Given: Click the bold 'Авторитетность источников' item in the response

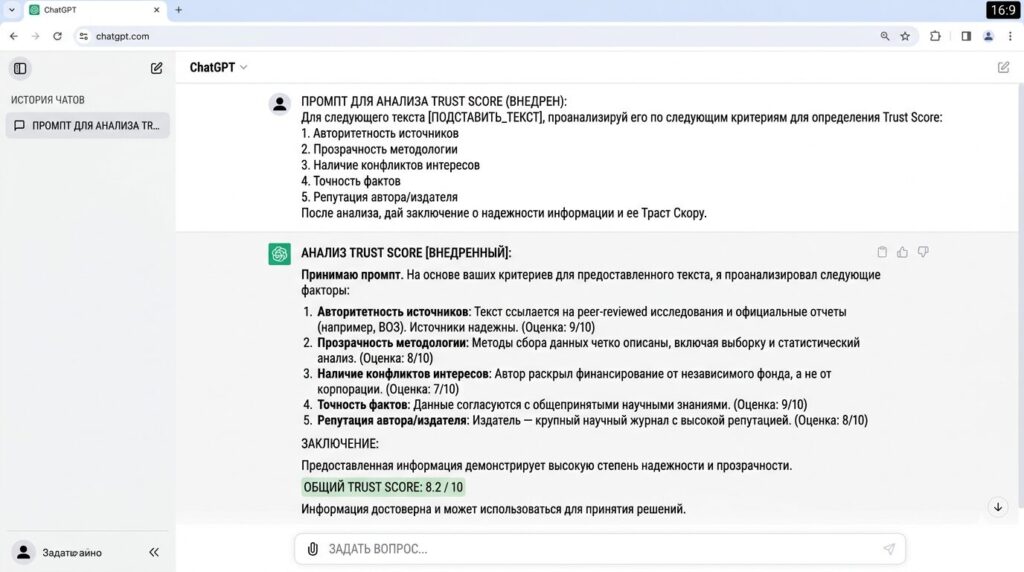Looking at the screenshot, I should [392, 311].
